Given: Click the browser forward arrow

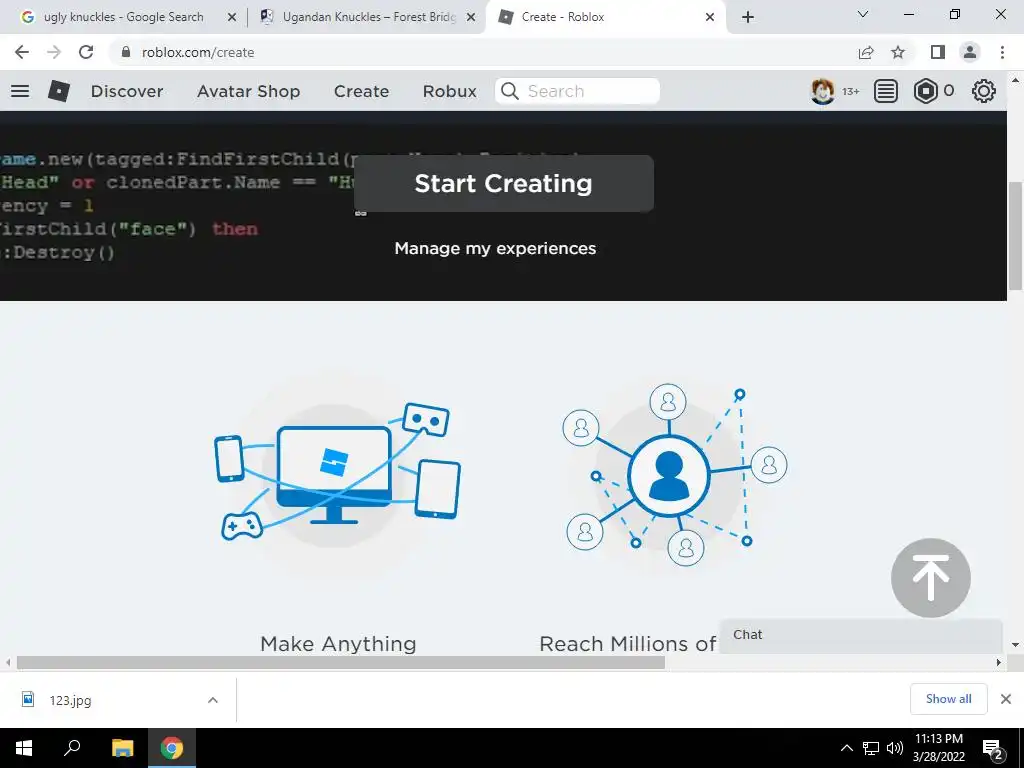Looking at the screenshot, I should [54, 52].
